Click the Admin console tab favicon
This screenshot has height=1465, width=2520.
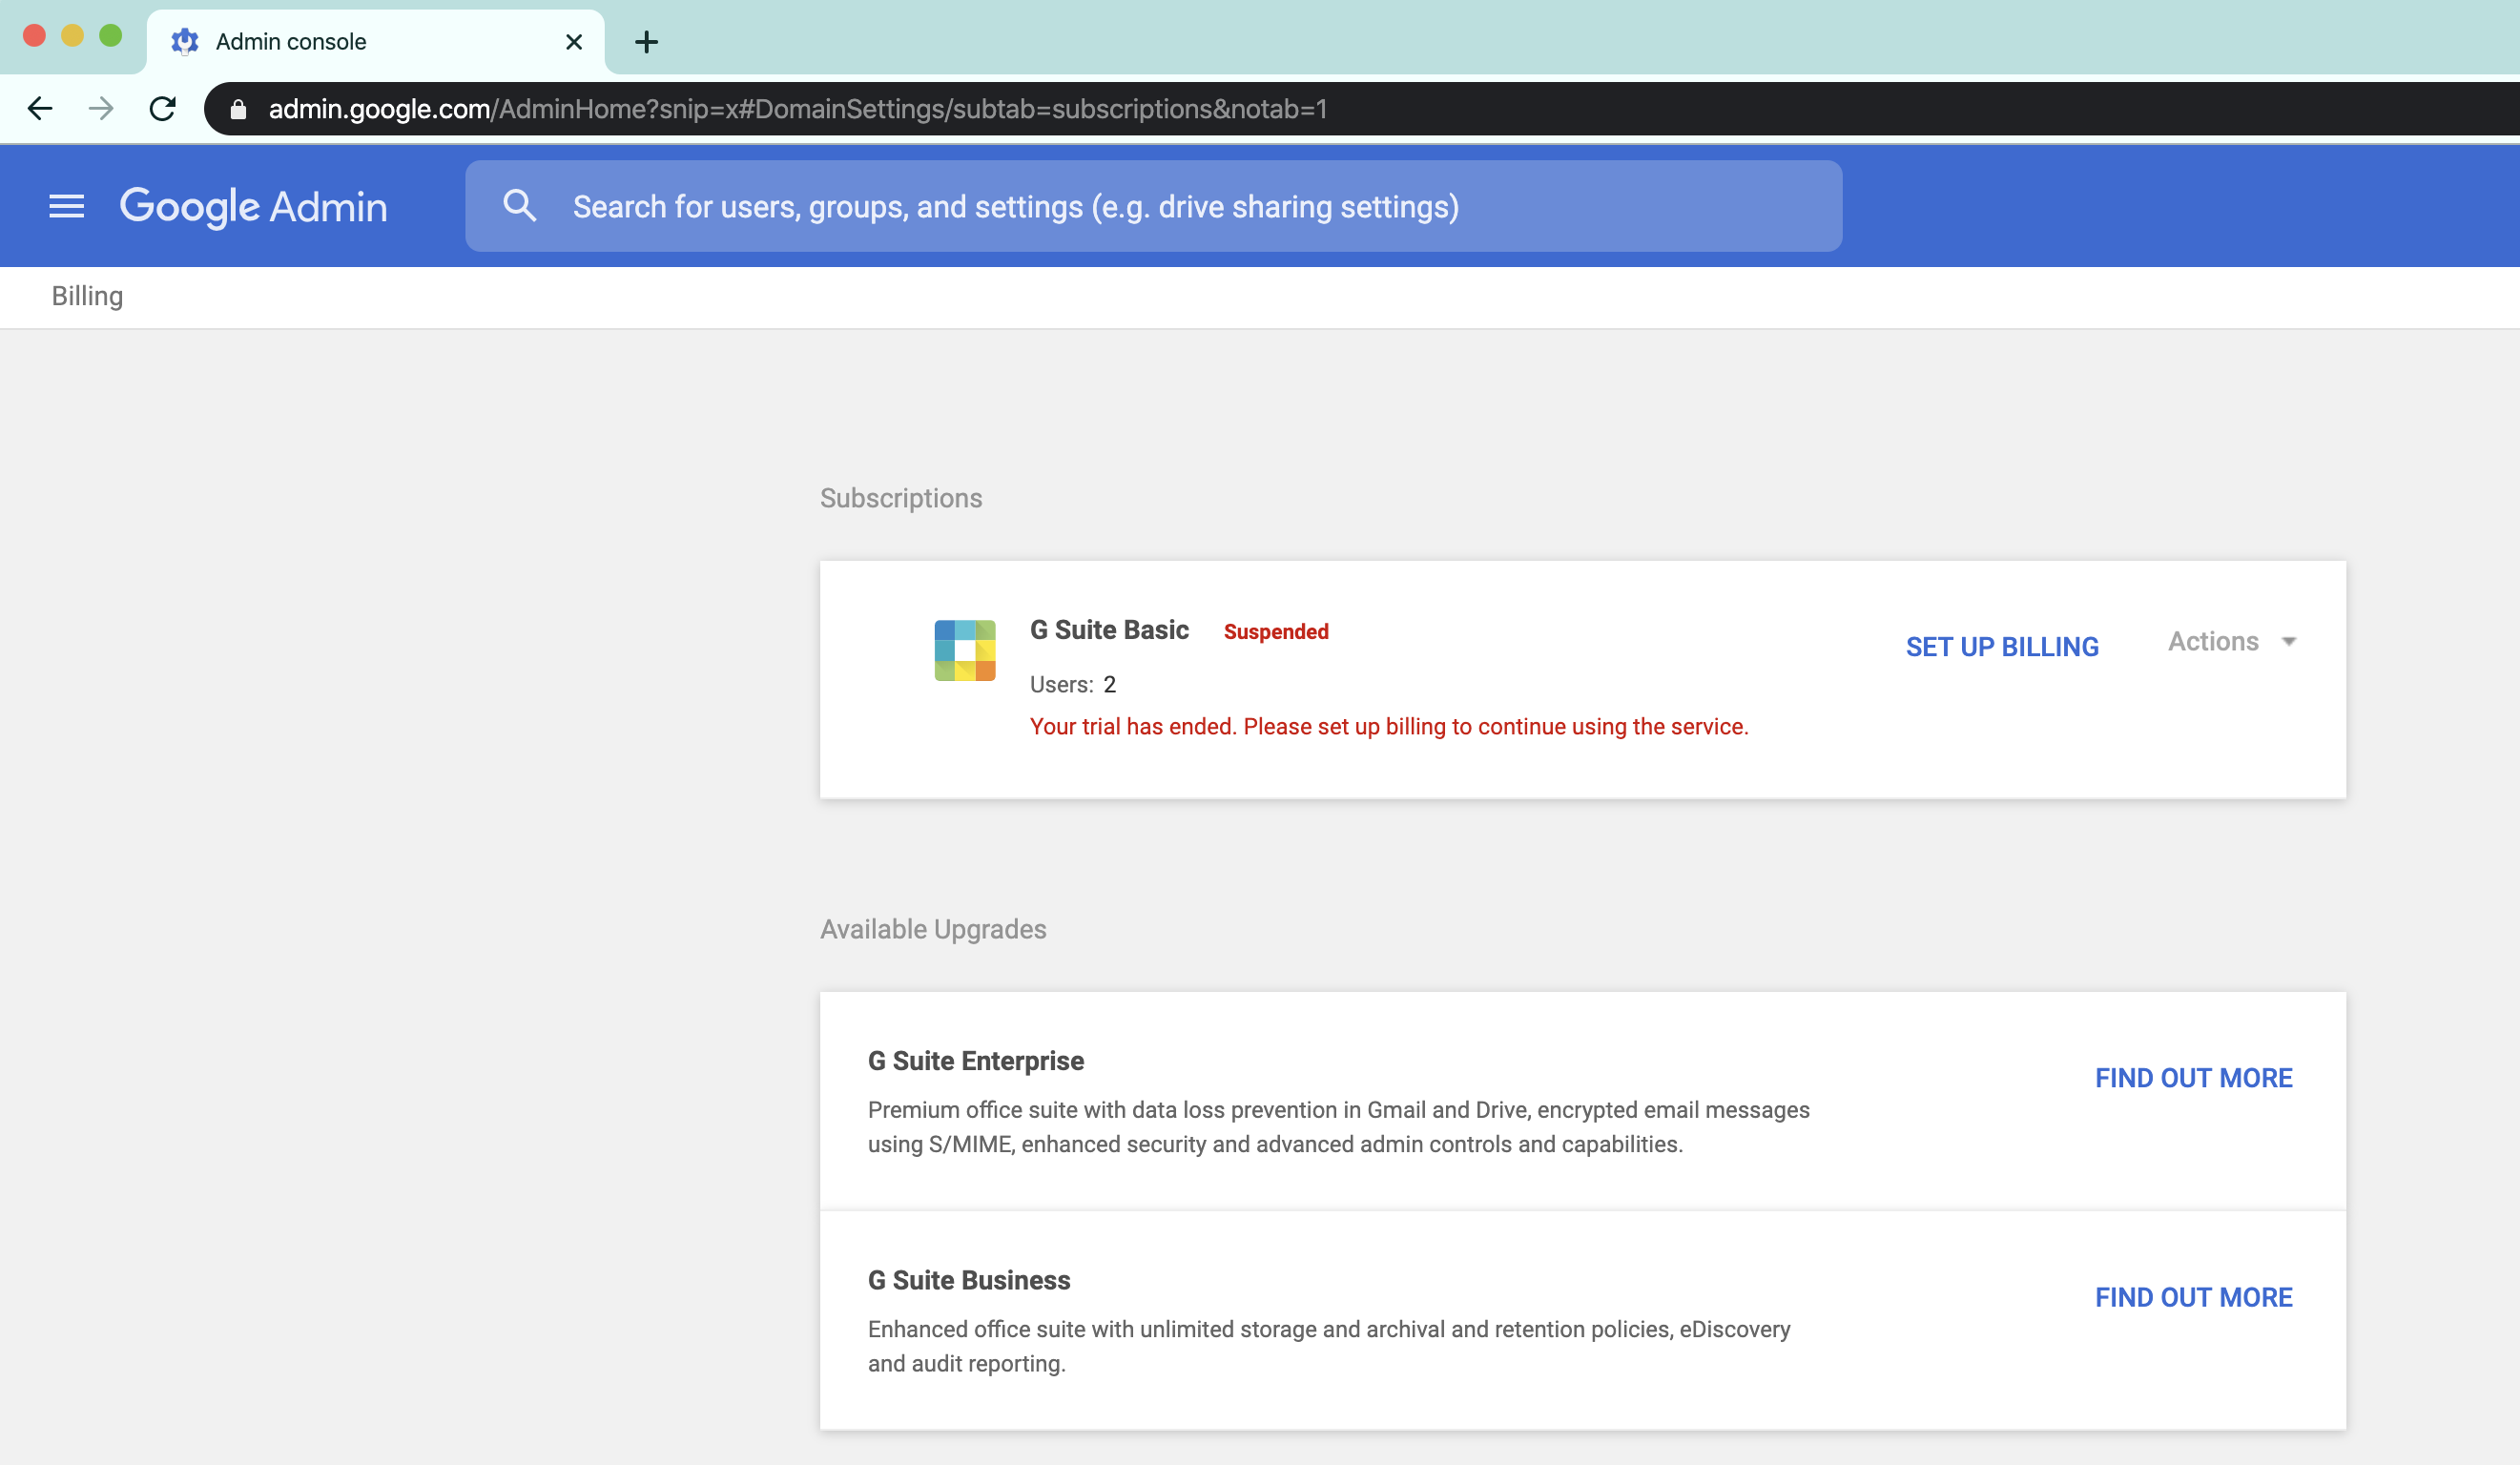point(185,42)
